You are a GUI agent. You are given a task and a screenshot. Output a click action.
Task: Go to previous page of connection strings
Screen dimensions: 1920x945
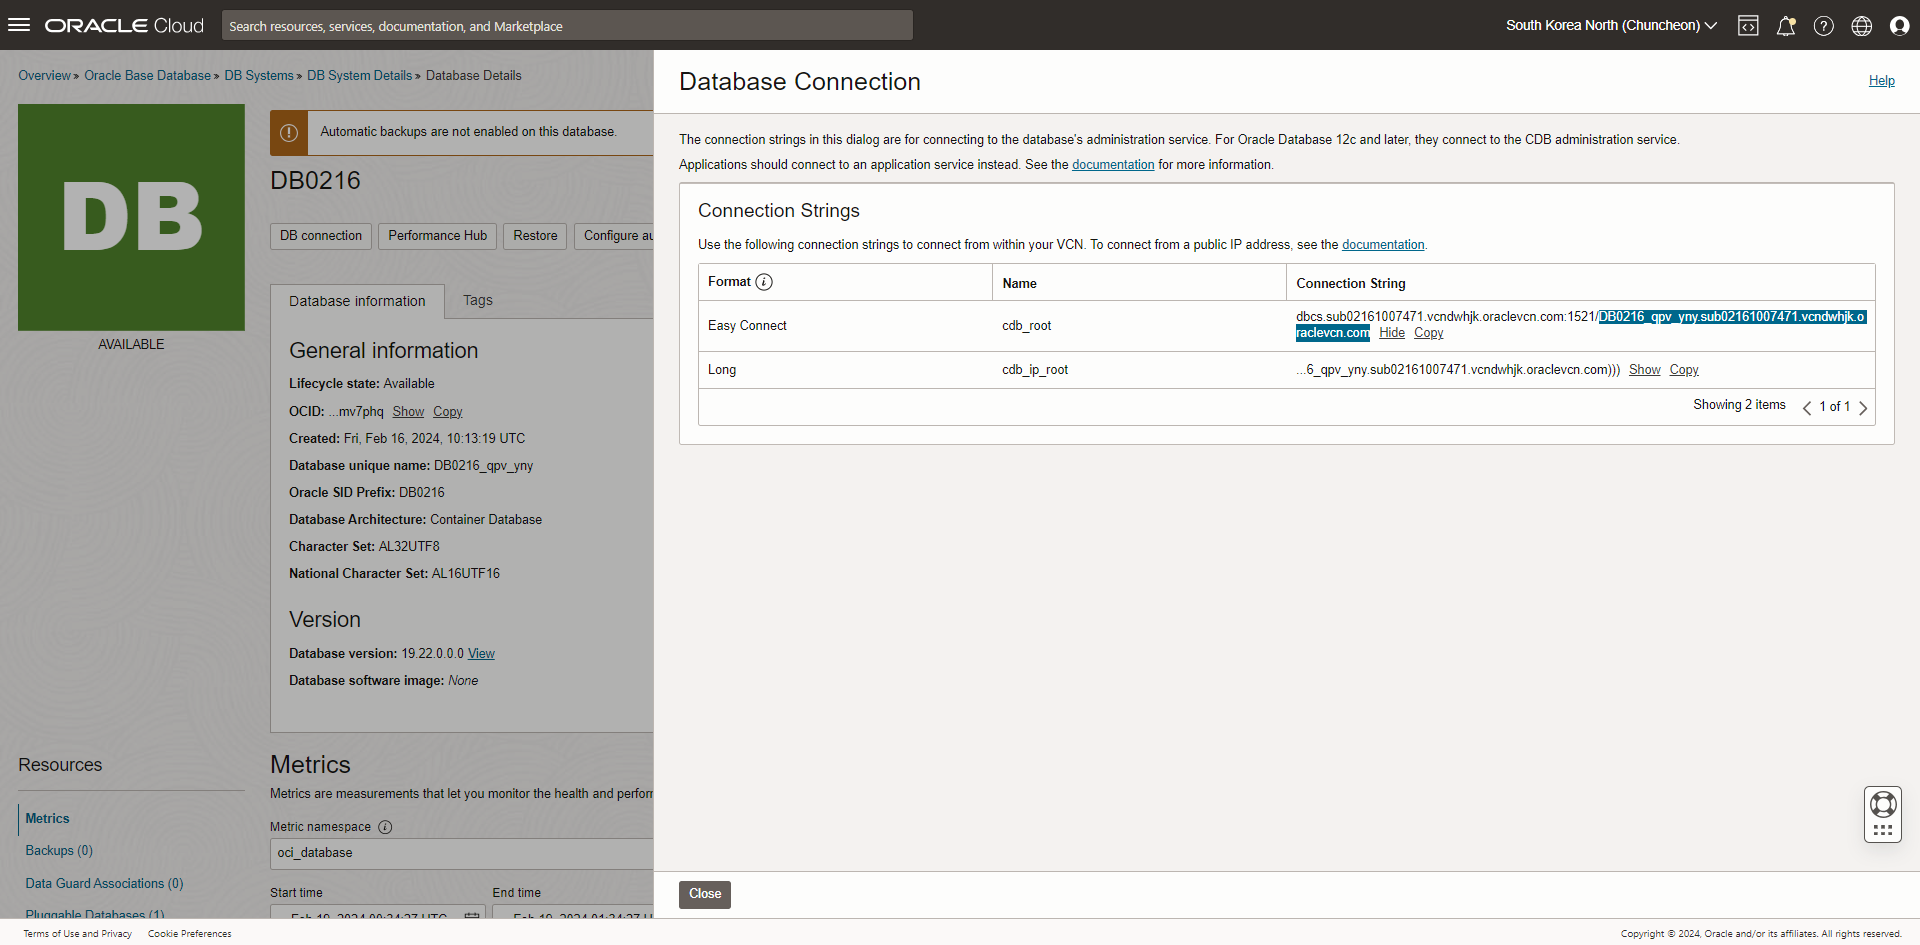1807,407
